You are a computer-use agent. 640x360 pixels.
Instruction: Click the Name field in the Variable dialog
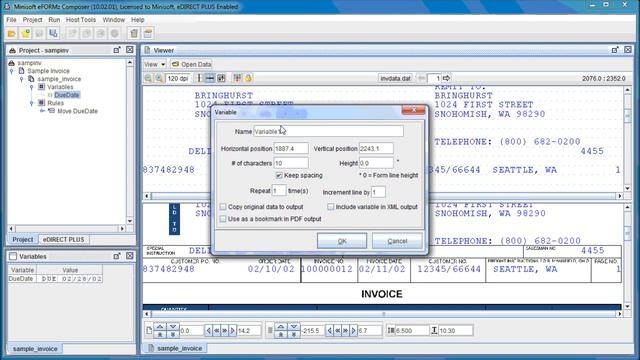click(328, 131)
